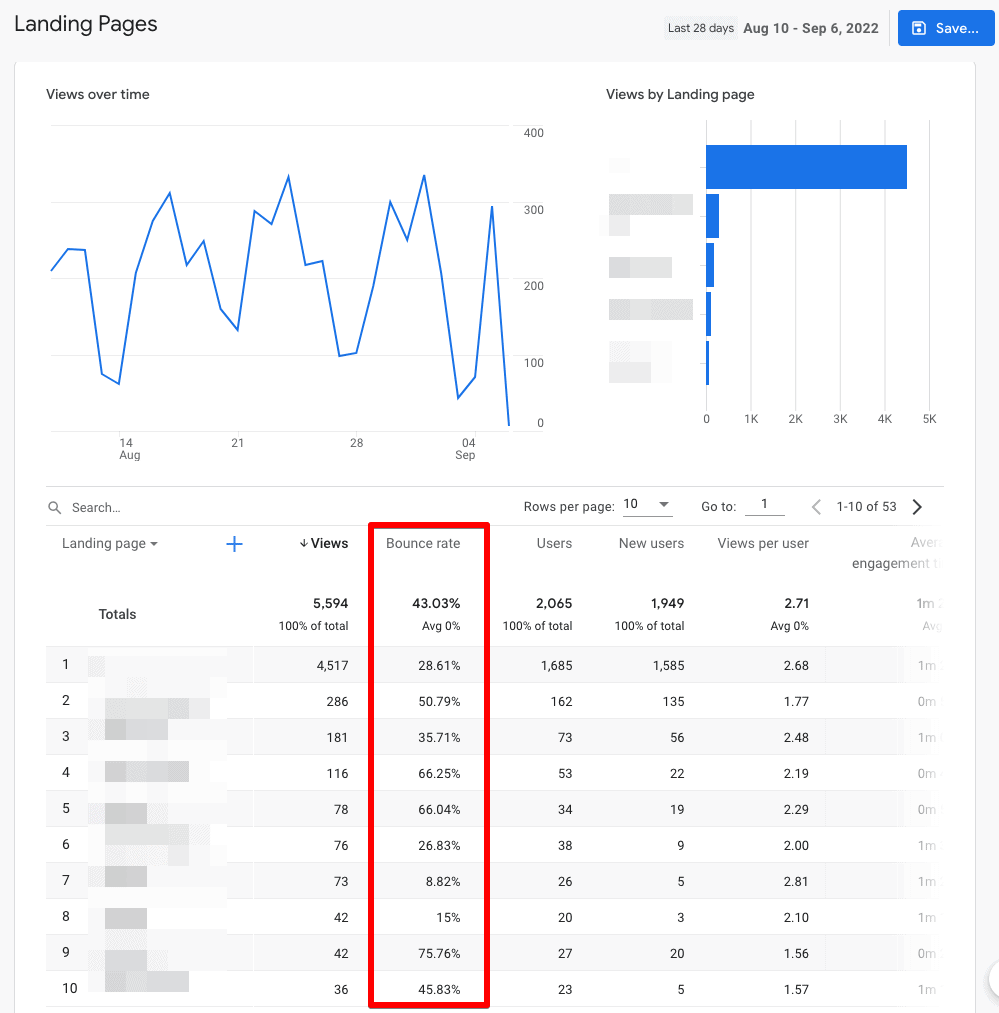Click the plus icon to add a secondary dimension
This screenshot has height=1013, width=999.
point(234,543)
